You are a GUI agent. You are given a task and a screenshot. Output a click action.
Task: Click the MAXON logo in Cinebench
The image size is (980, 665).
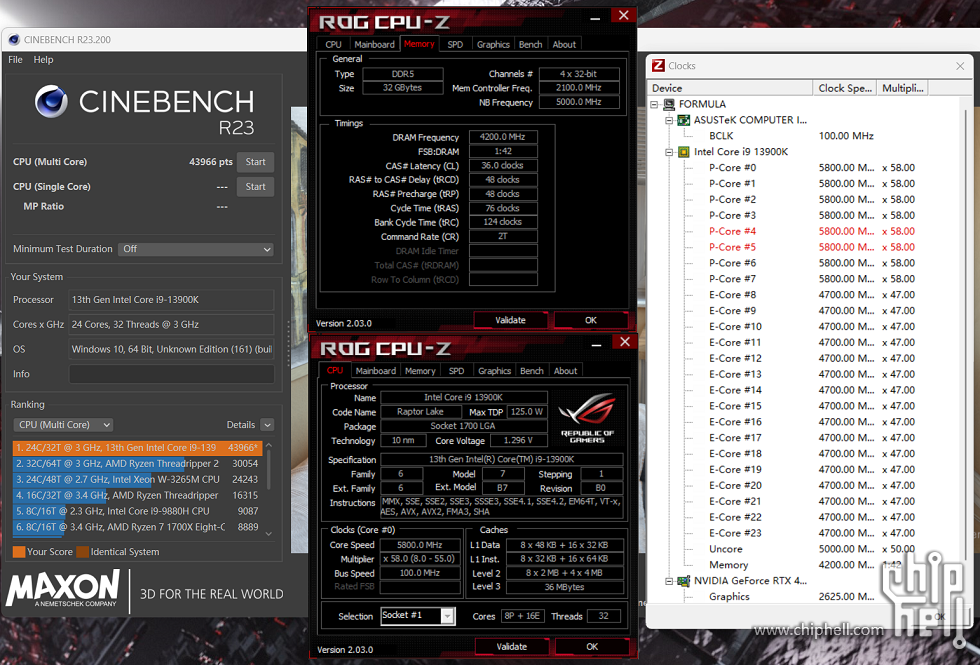click(62, 588)
